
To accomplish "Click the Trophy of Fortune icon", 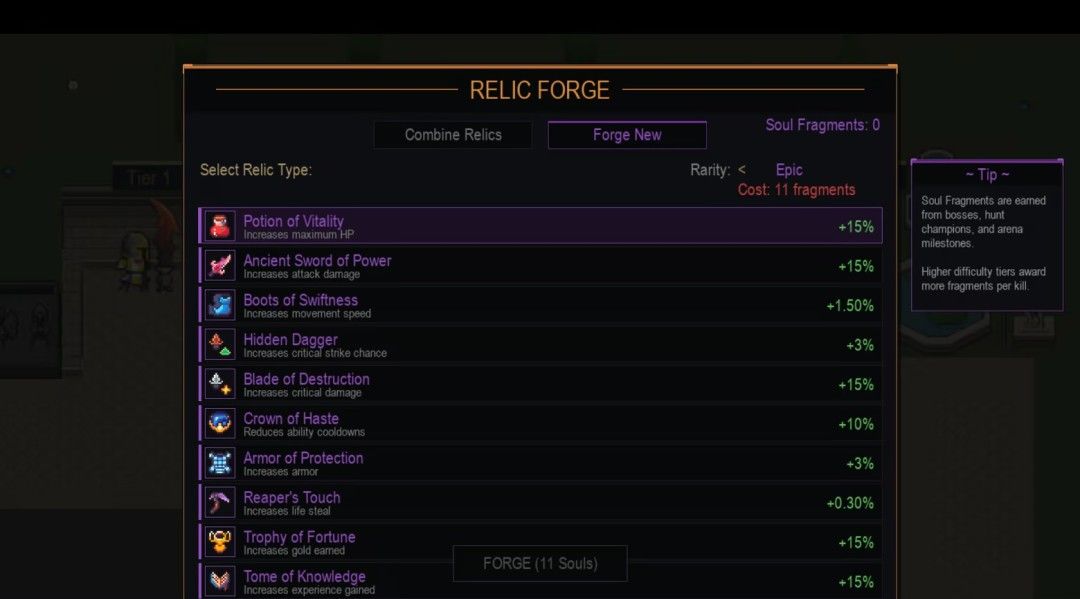I will click(x=220, y=542).
